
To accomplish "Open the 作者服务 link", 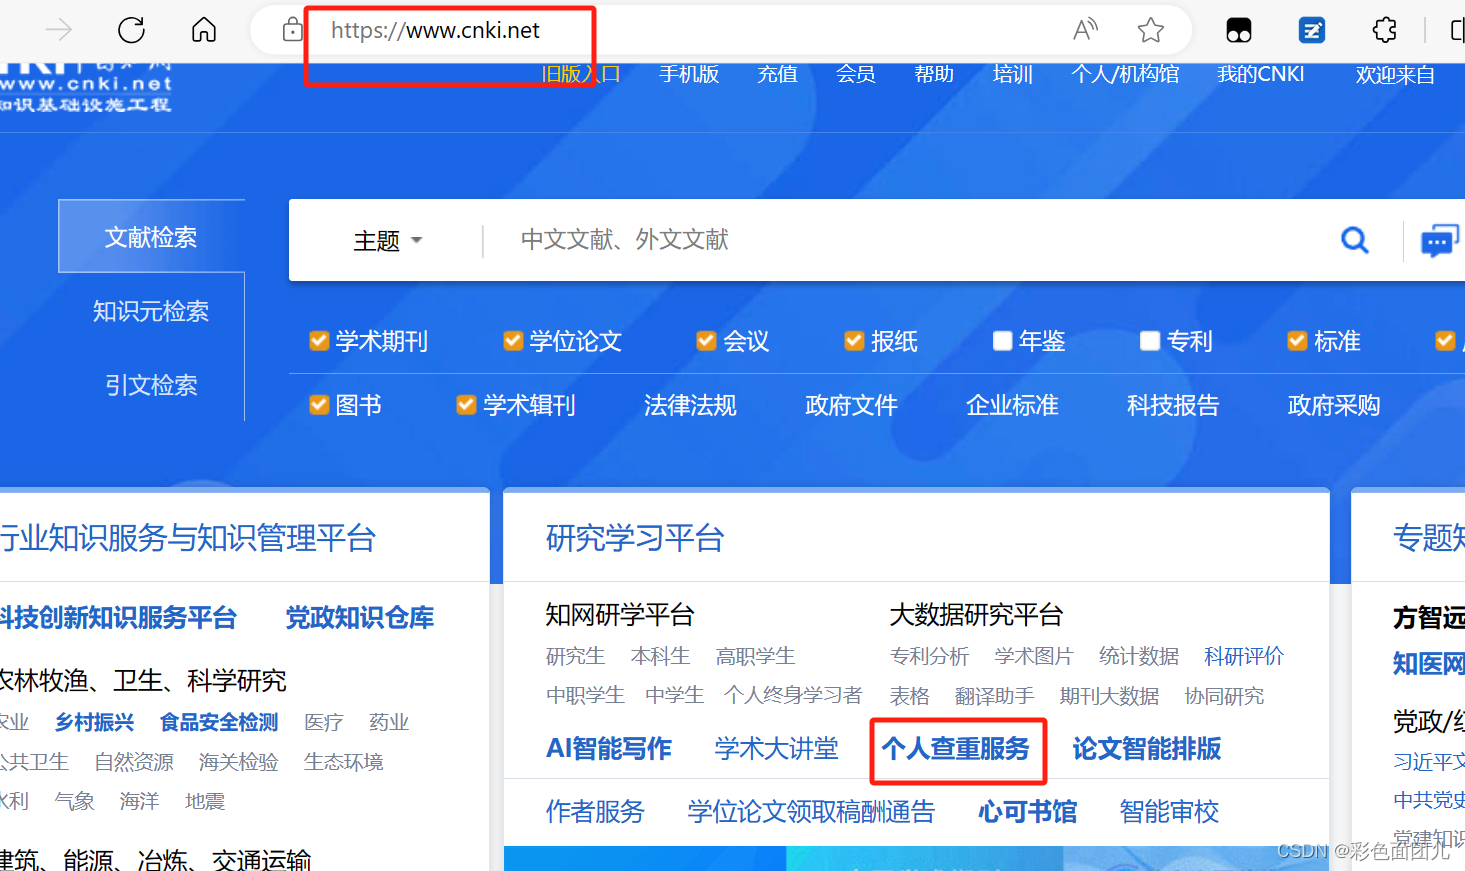I will coord(595,812).
